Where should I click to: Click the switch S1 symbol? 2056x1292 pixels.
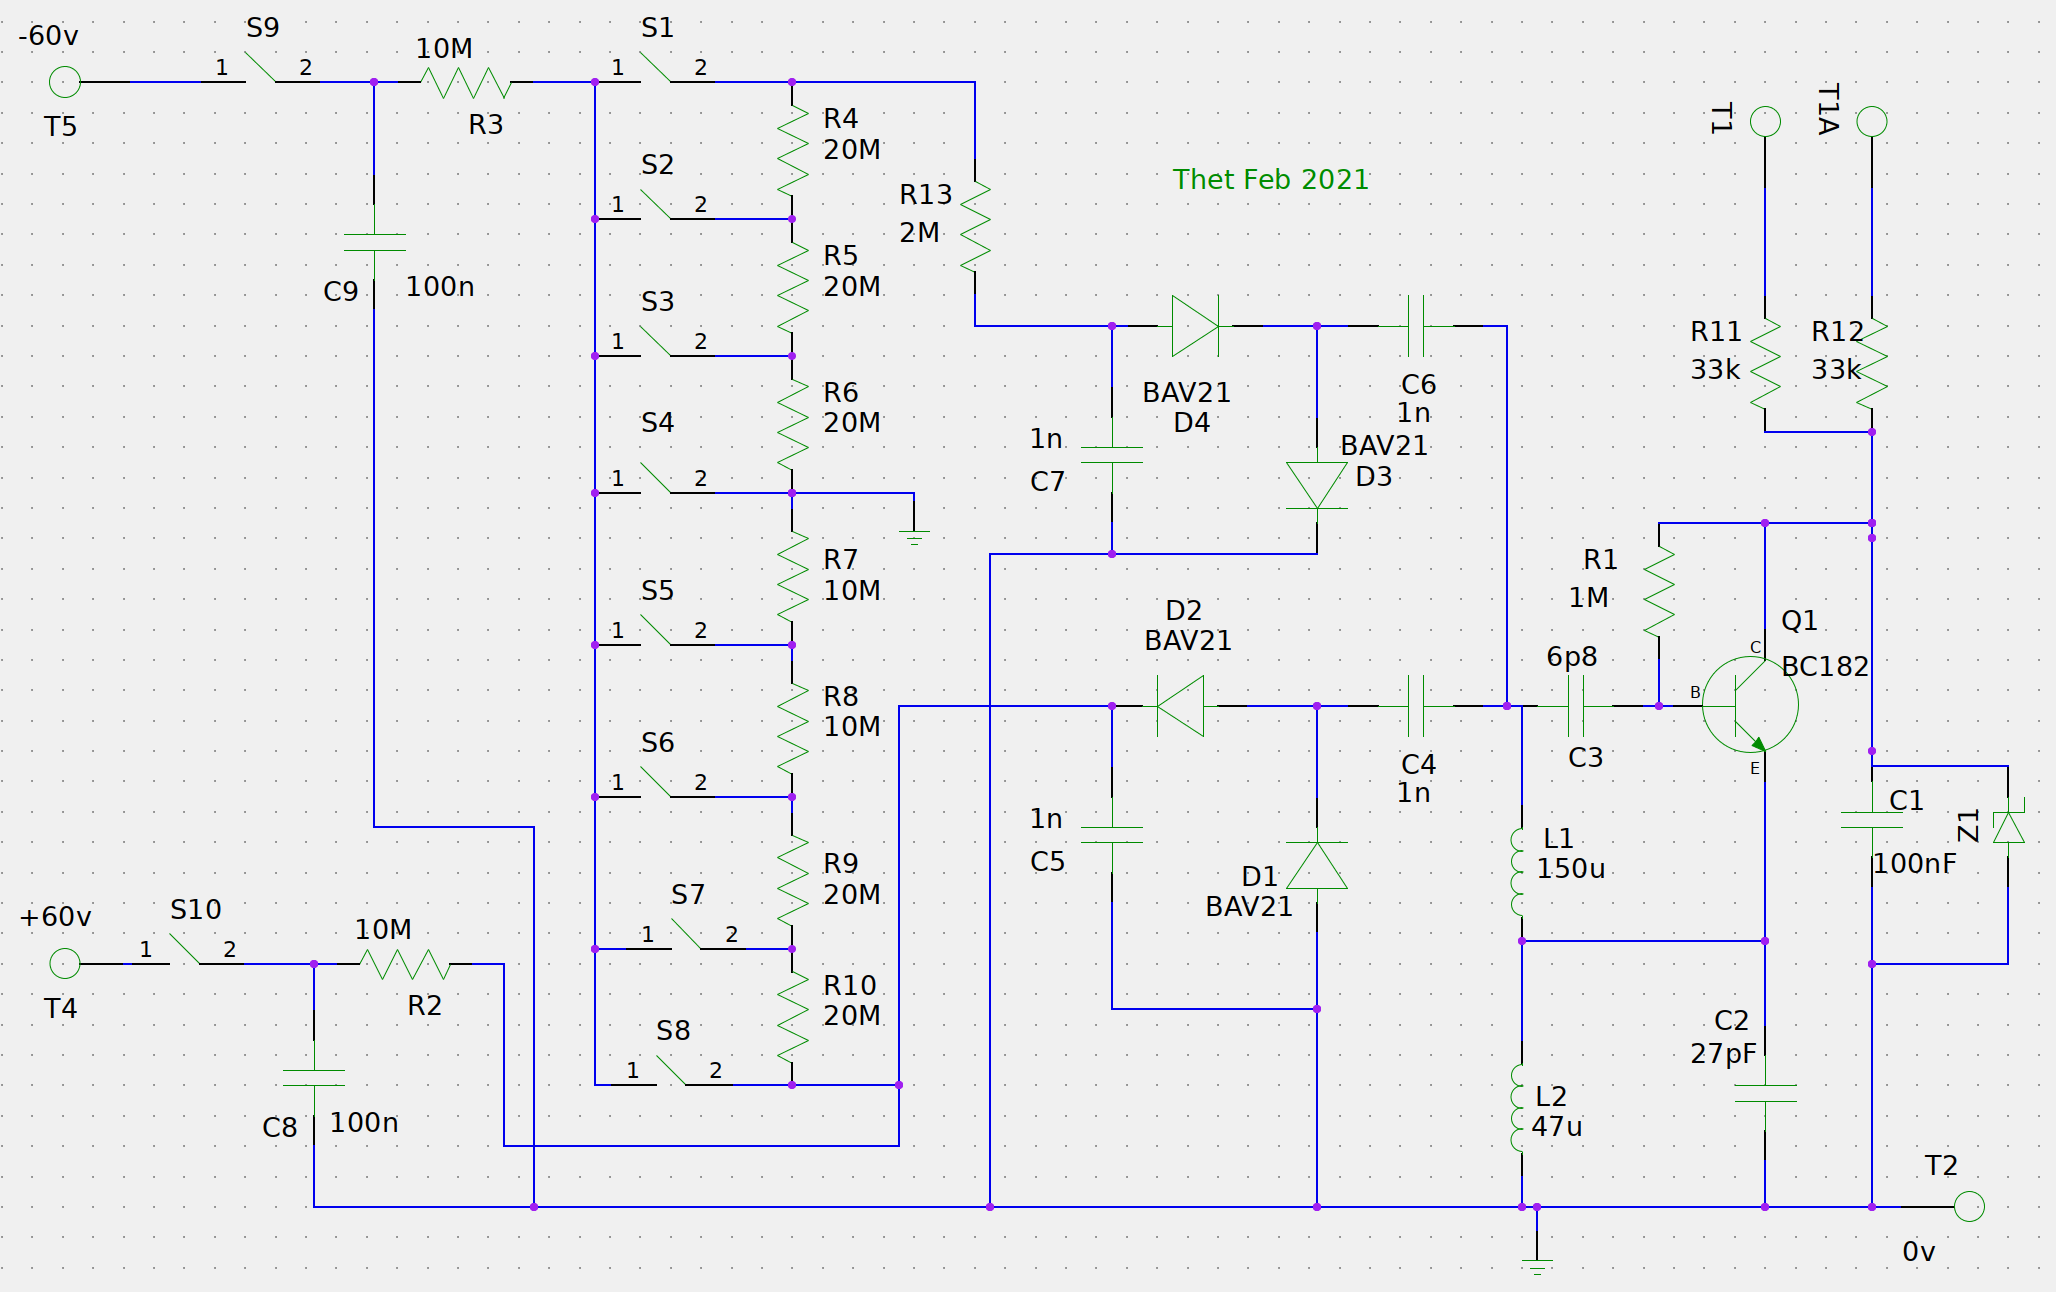tap(656, 68)
